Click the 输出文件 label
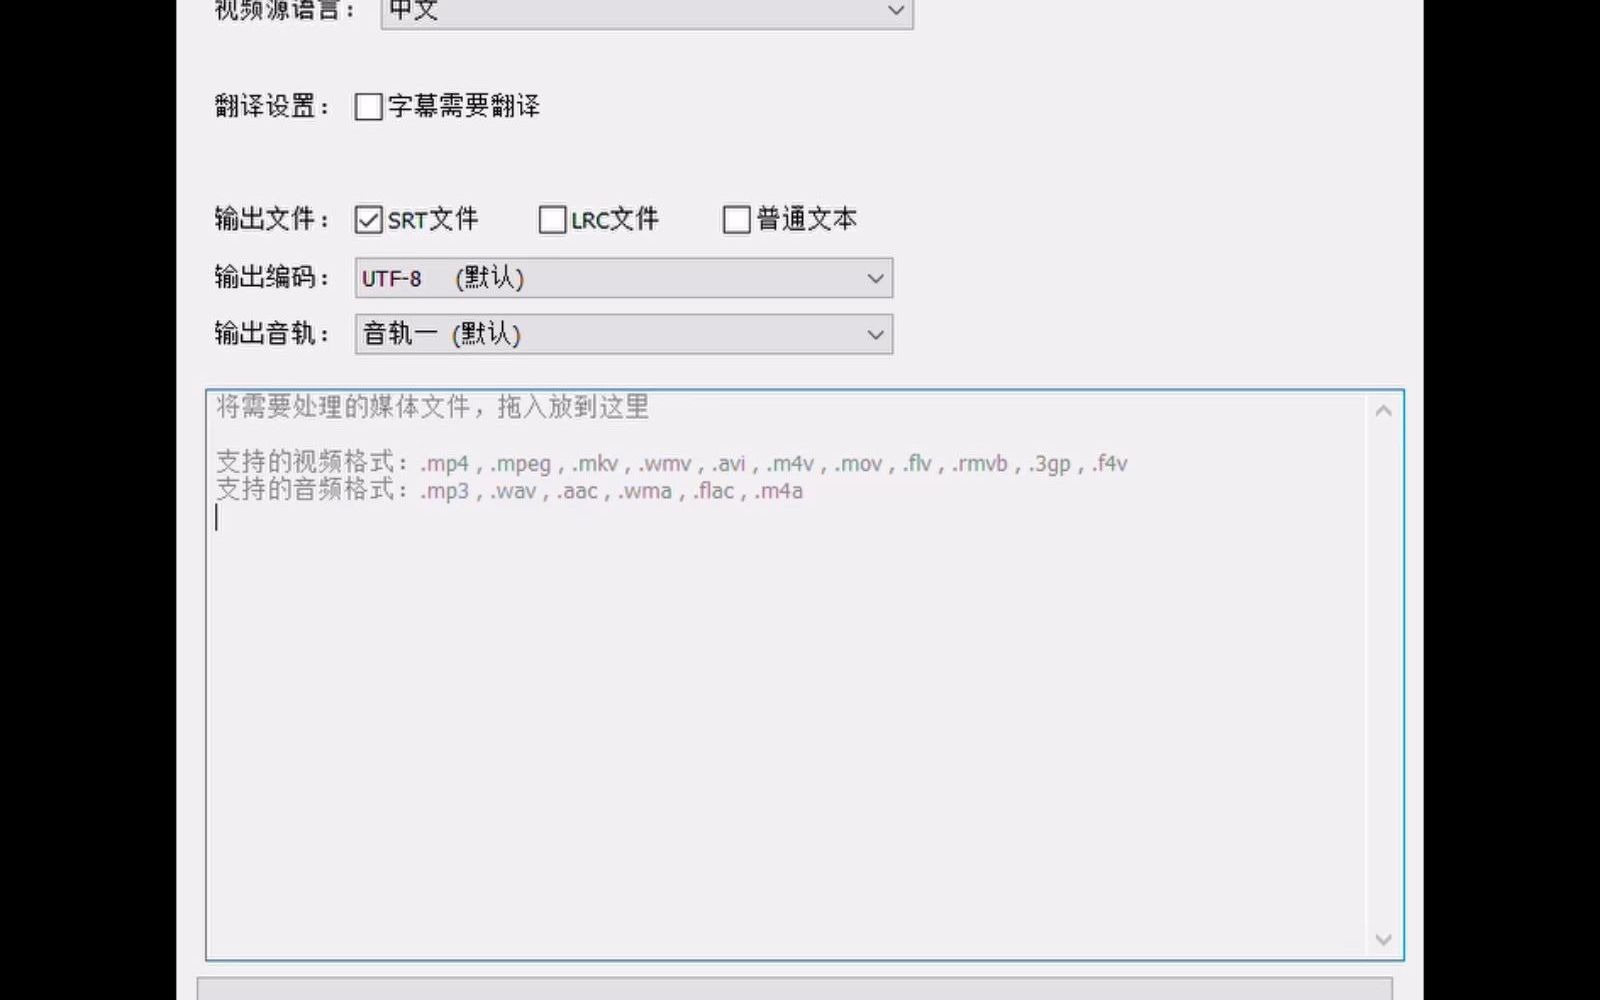1600x1000 pixels. click(x=272, y=219)
